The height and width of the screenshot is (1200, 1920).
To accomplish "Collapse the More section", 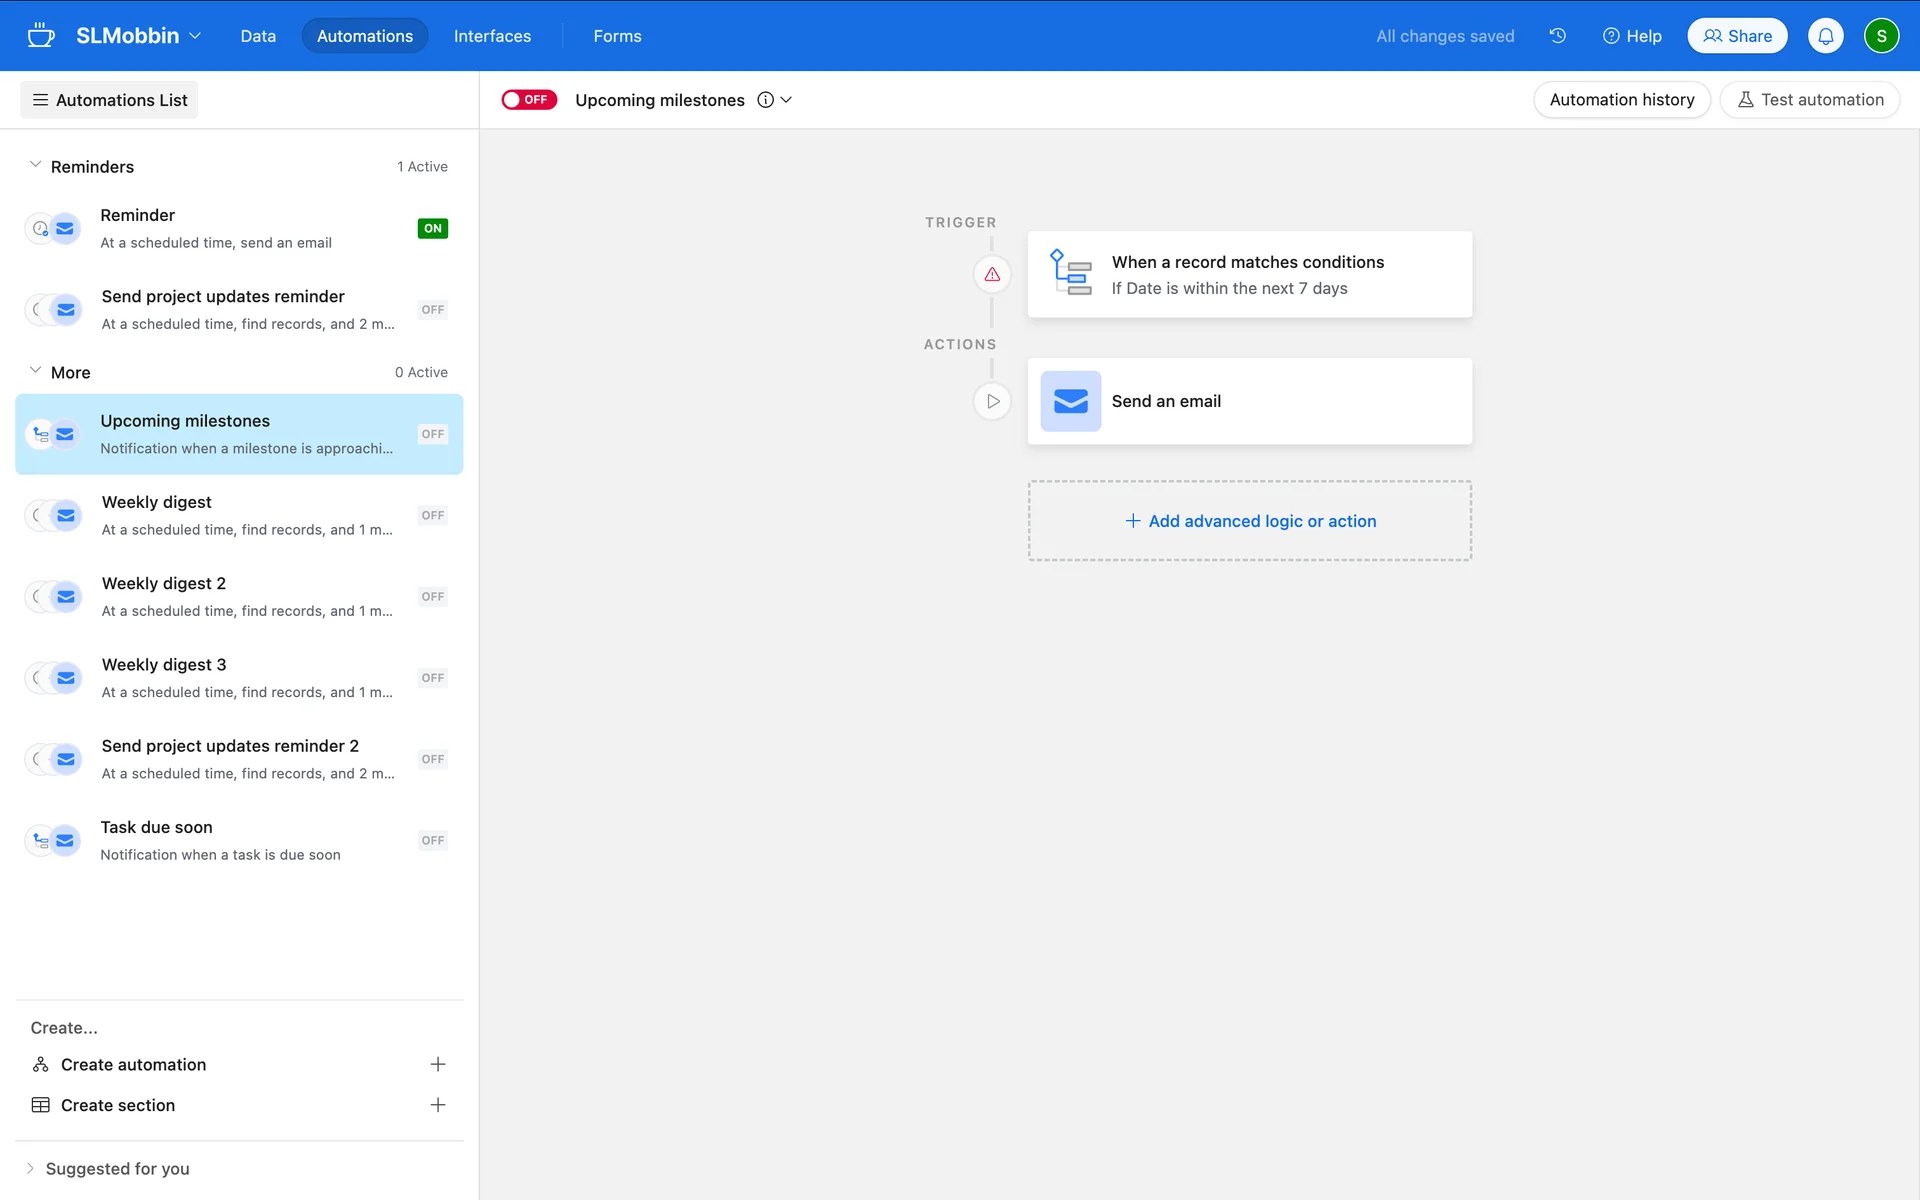I will 35,371.
